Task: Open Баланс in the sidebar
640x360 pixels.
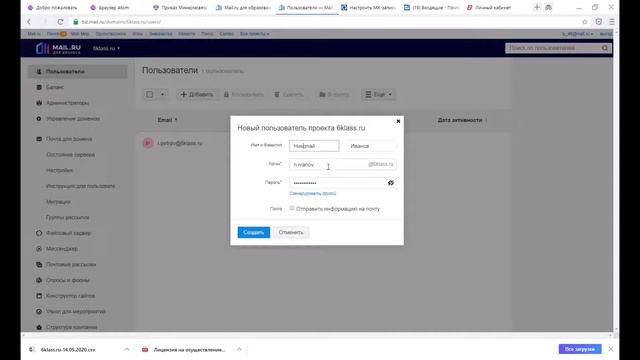Action: [55, 87]
